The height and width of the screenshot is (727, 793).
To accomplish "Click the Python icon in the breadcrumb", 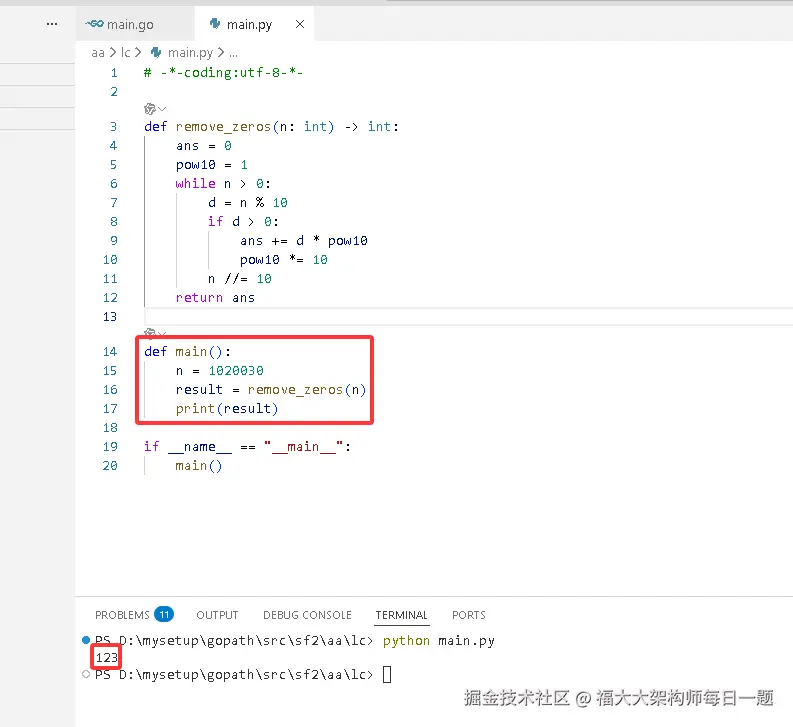I will (x=156, y=52).
